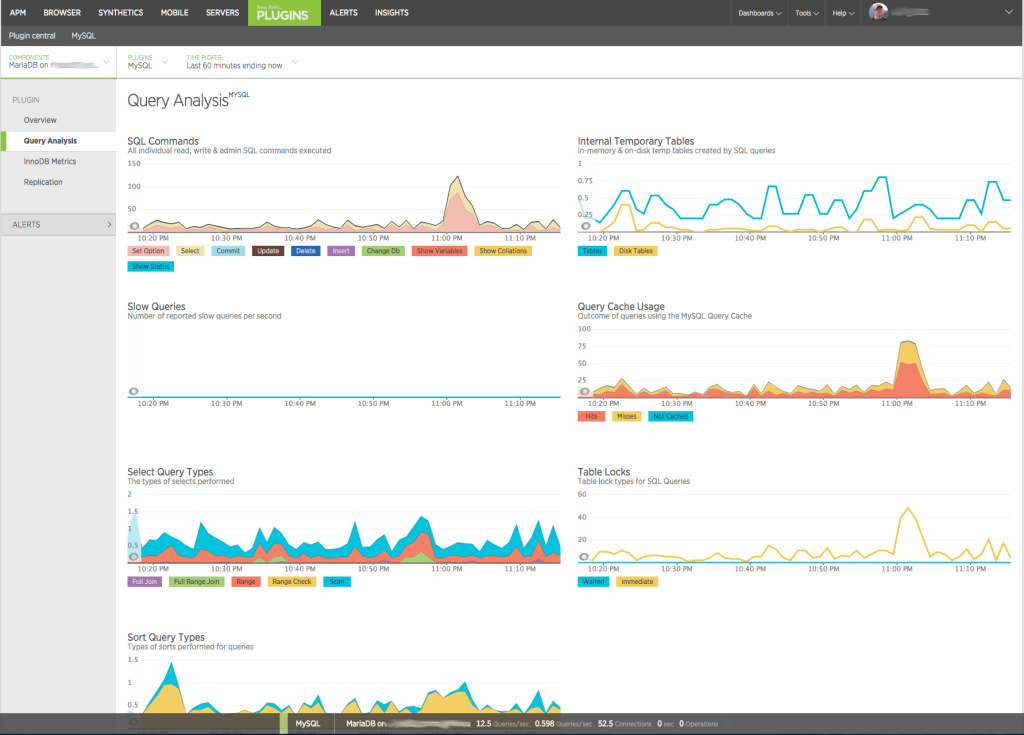The width and height of the screenshot is (1024, 735).
Task: Expand the ALERTS sidebar section
Action: click(x=59, y=225)
